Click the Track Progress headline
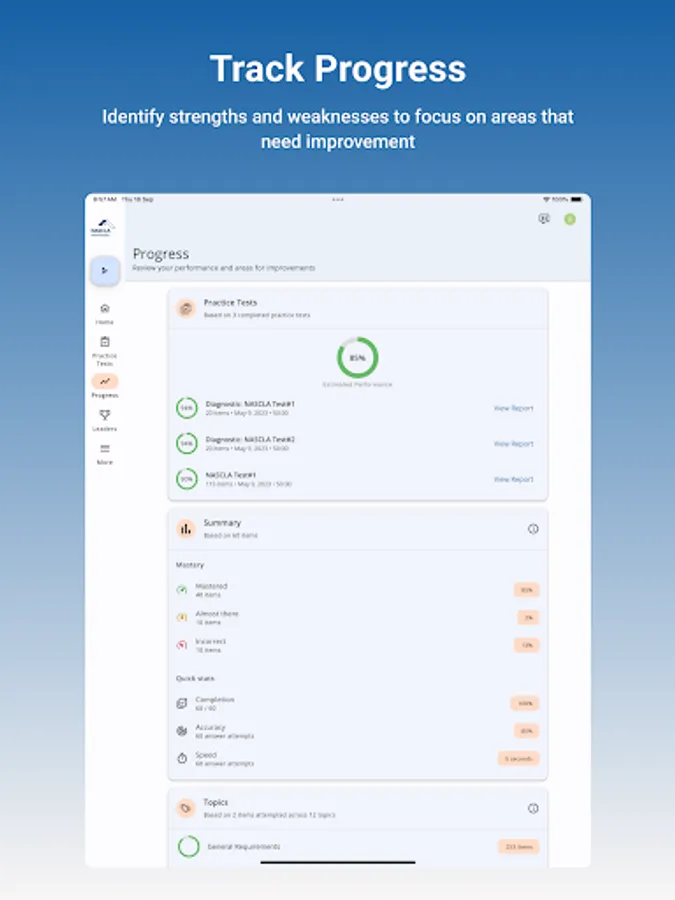Screen dimensions: 675x900 pyautogui.click(x=338, y=68)
